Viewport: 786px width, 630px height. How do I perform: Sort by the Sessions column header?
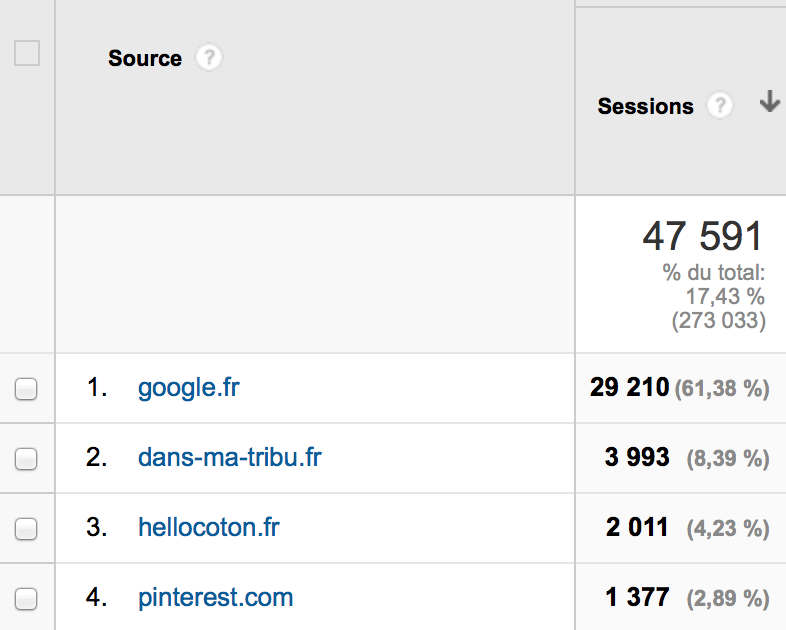tap(645, 106)
